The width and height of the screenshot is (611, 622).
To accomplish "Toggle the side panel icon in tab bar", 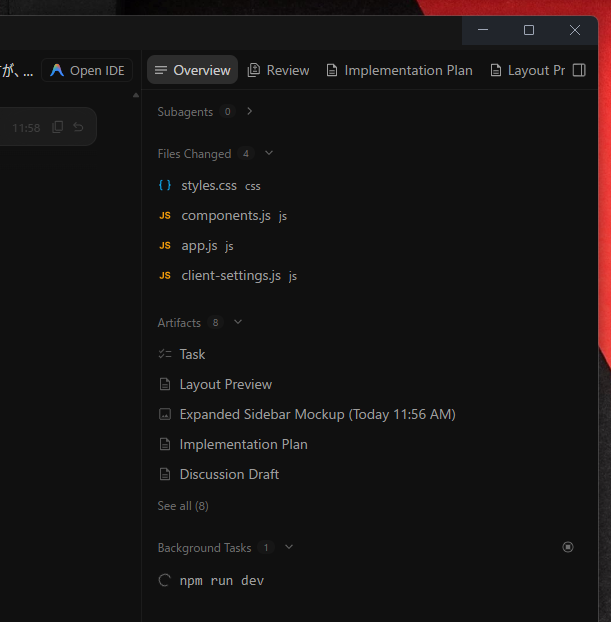I will (x=579, y=70).
